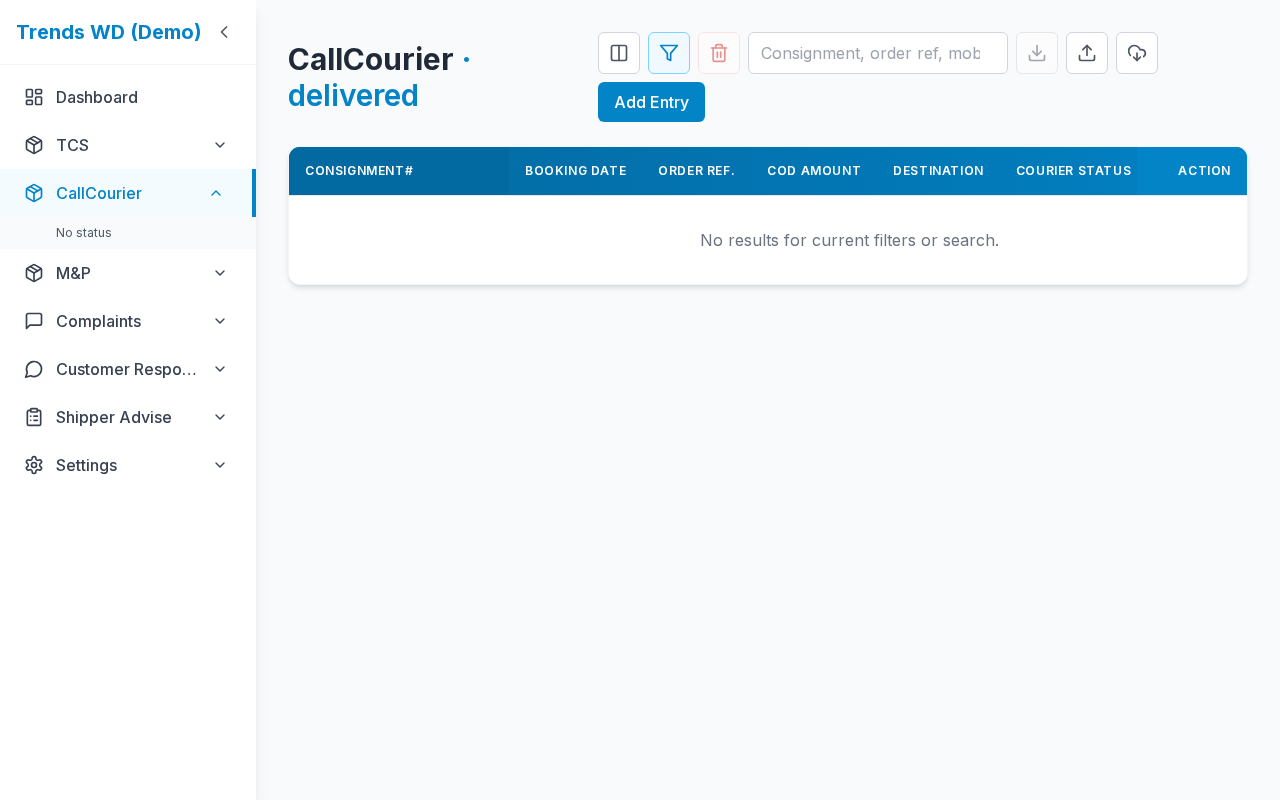Toggle the column visibility icon
Viewport: 1280px width, 800px height.
pyautogui.click(x=619, y=53)
